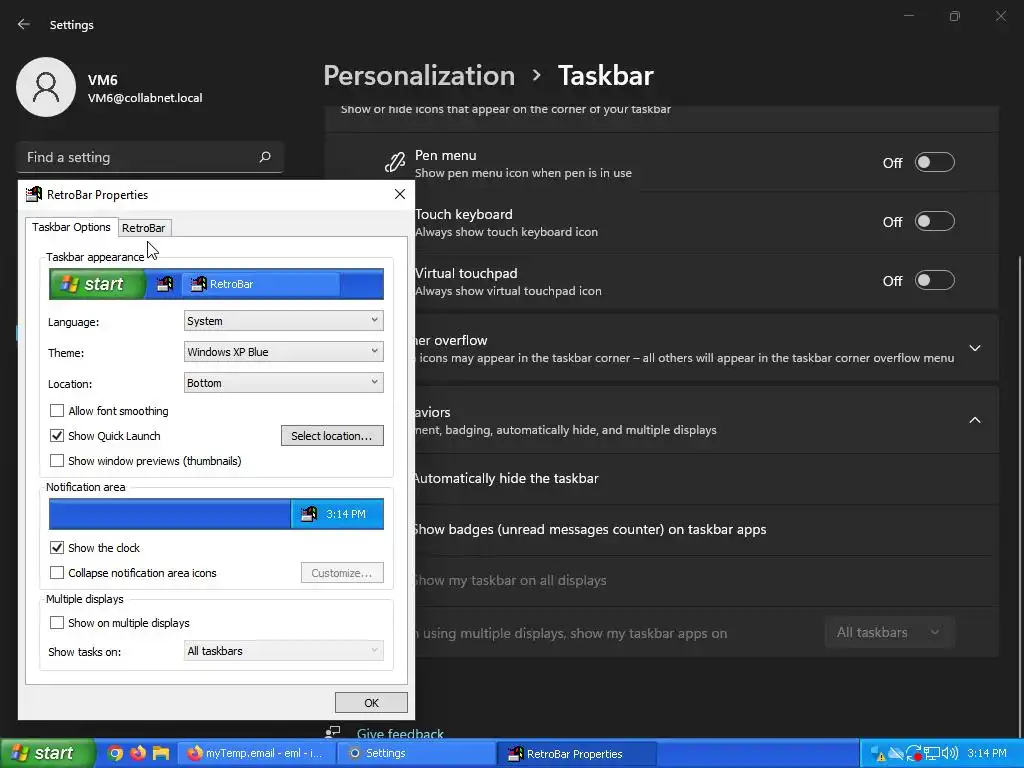Uncheck Show the clock
Image resolution: width=1024 pixels, height=768 pixels.
click(57, 547)
